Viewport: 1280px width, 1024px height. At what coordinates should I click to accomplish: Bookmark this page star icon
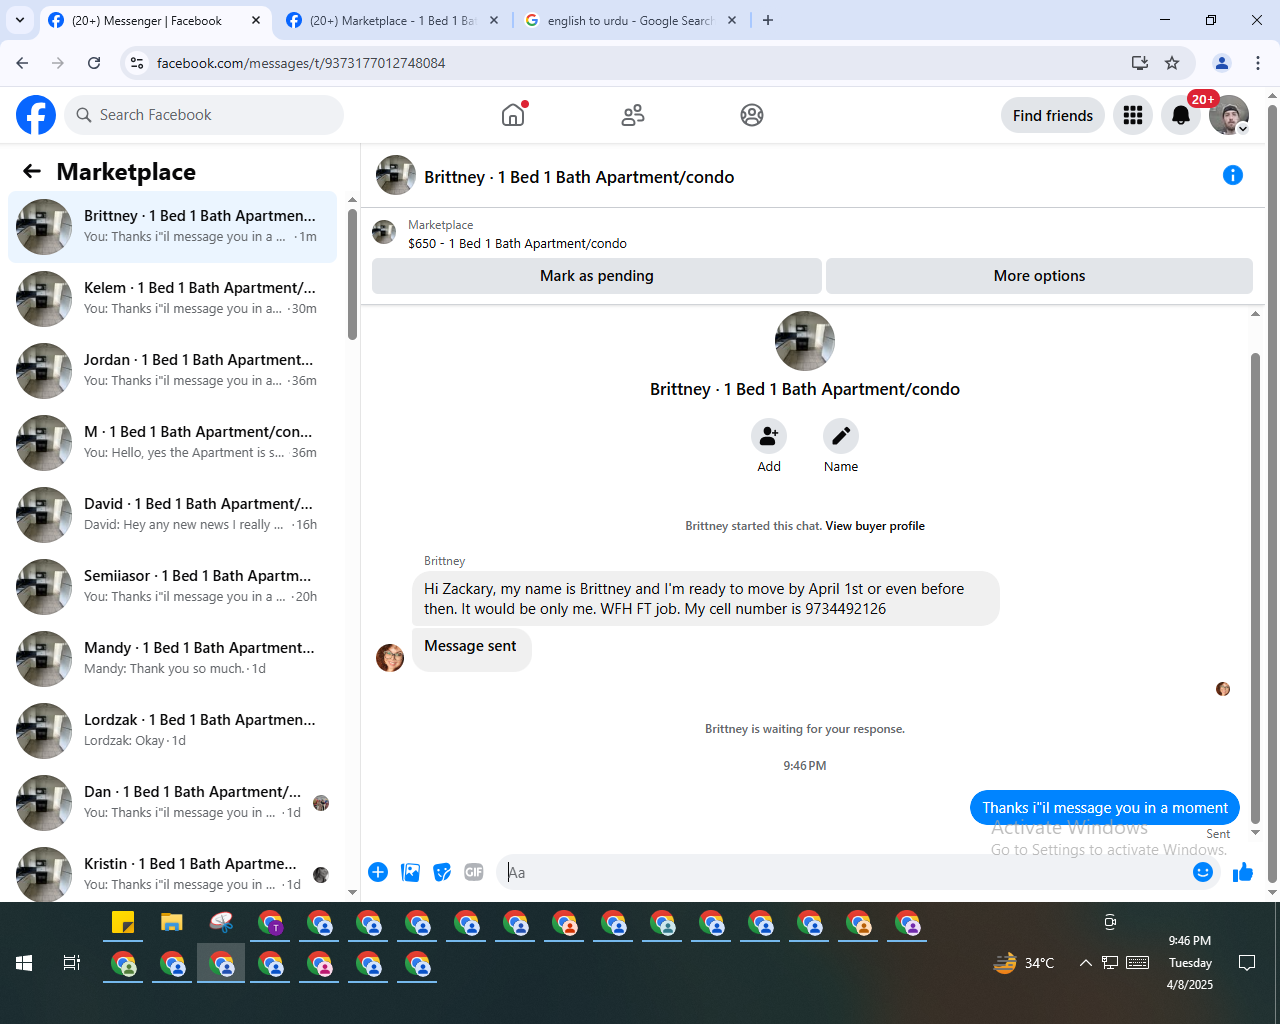tap(1172, 63)
